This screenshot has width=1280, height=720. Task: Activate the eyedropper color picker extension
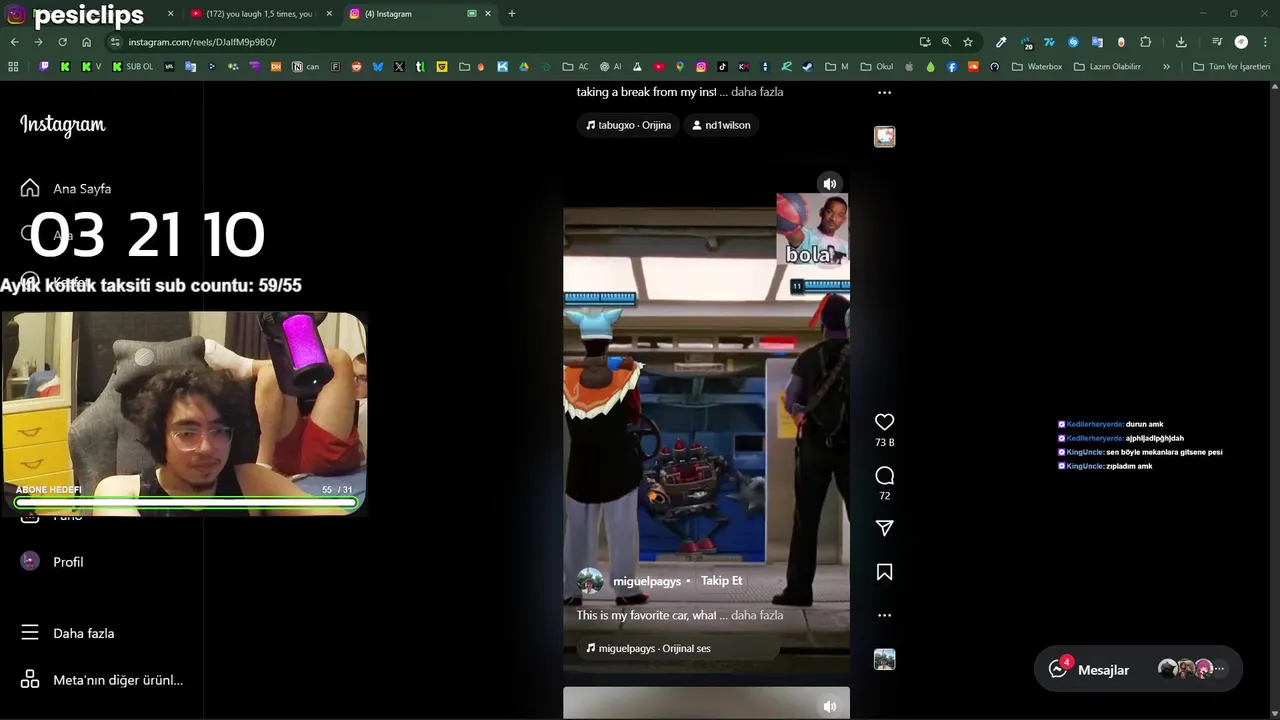(1001, 42)
